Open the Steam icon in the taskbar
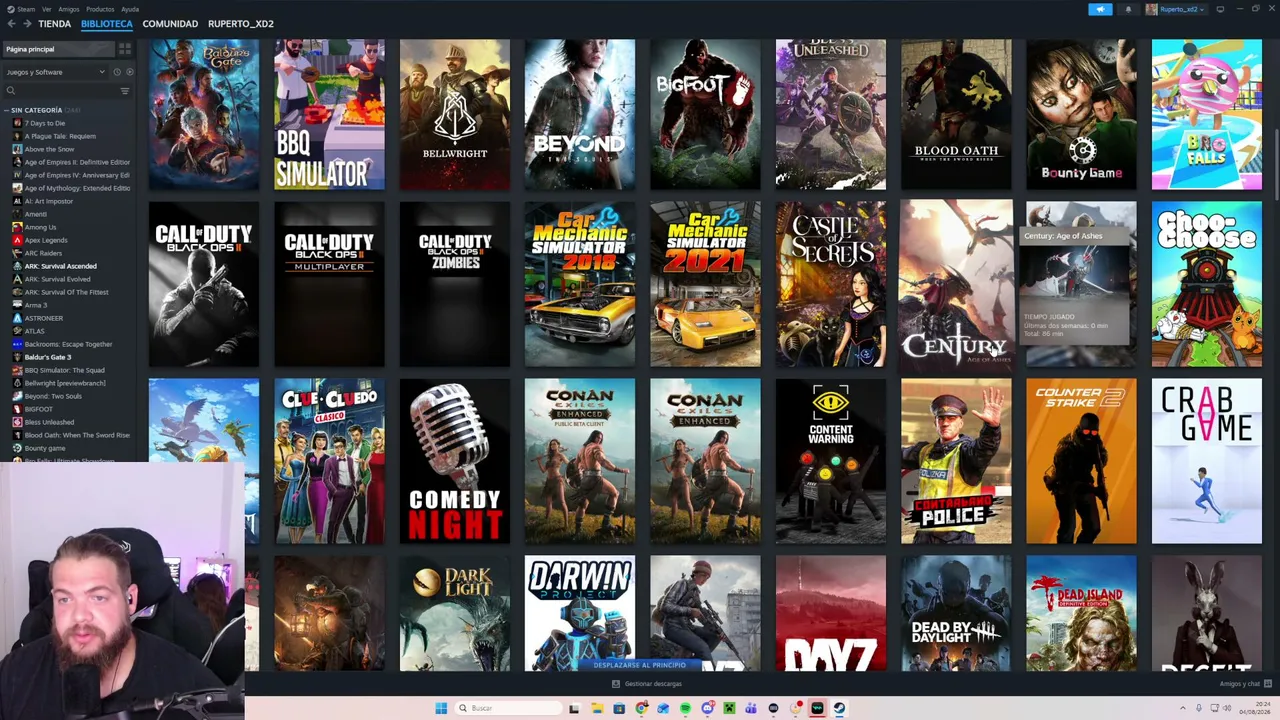The height and width of the screenshot is (720, 1280). 839,708
